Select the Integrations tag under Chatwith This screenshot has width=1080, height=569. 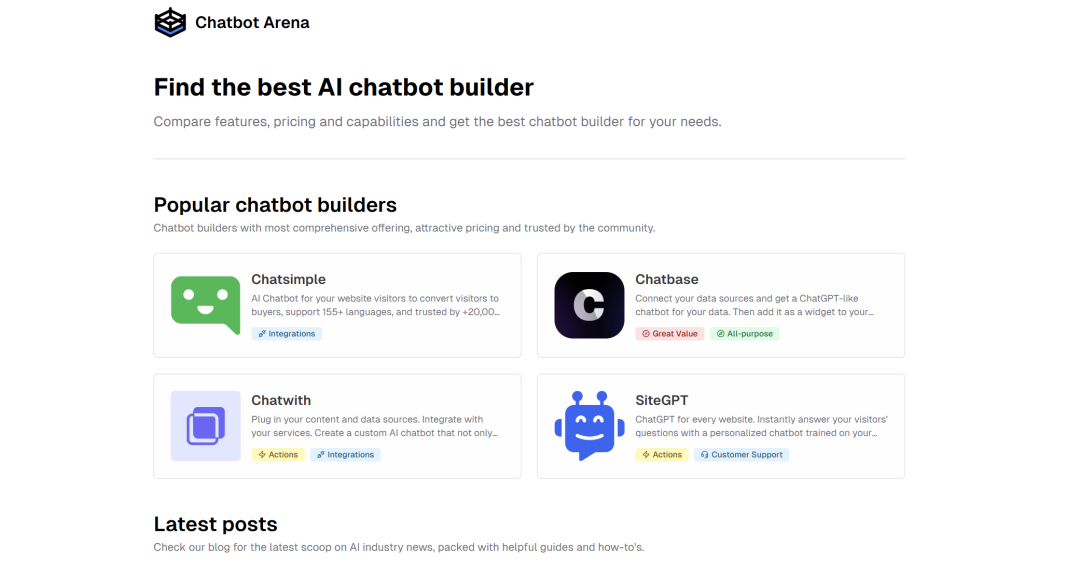click(x=345, y=455)
